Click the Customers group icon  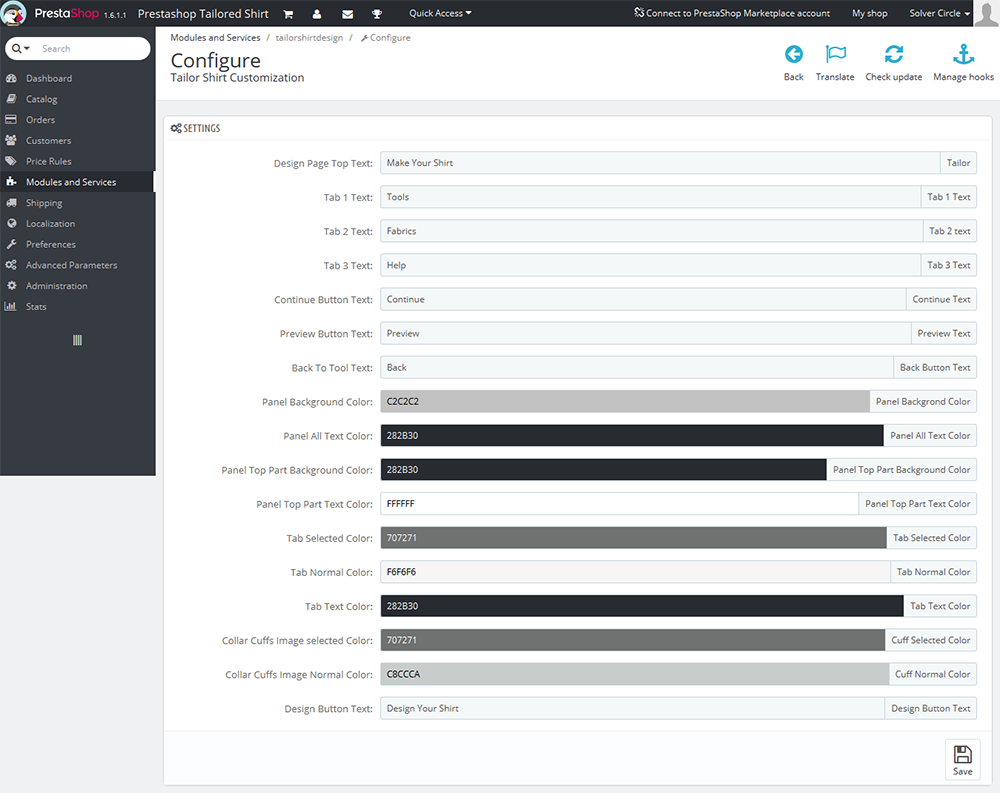tap(11, 140)
